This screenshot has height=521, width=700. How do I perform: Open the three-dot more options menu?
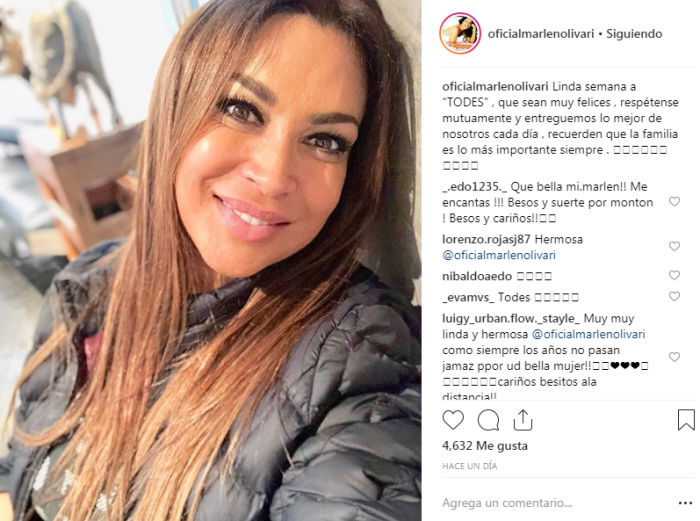(685, 503)
